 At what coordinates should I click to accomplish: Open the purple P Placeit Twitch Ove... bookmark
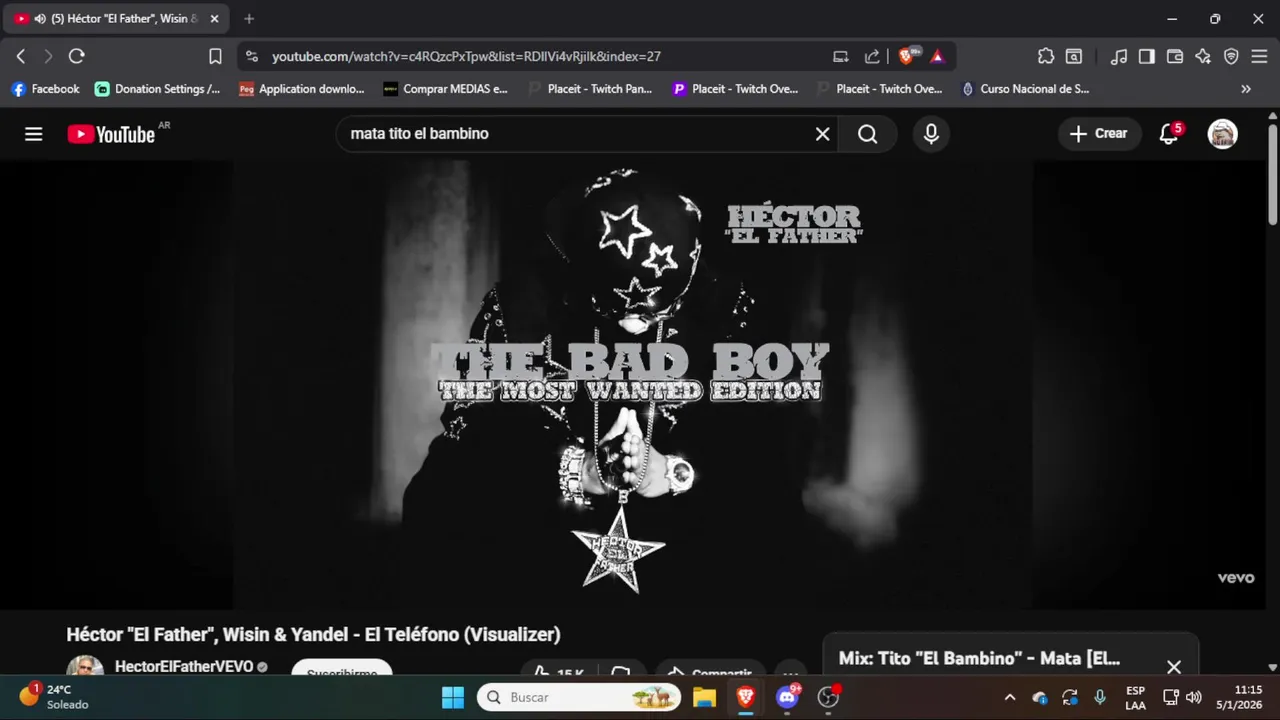pyautogui.click(x=735, y=89)
